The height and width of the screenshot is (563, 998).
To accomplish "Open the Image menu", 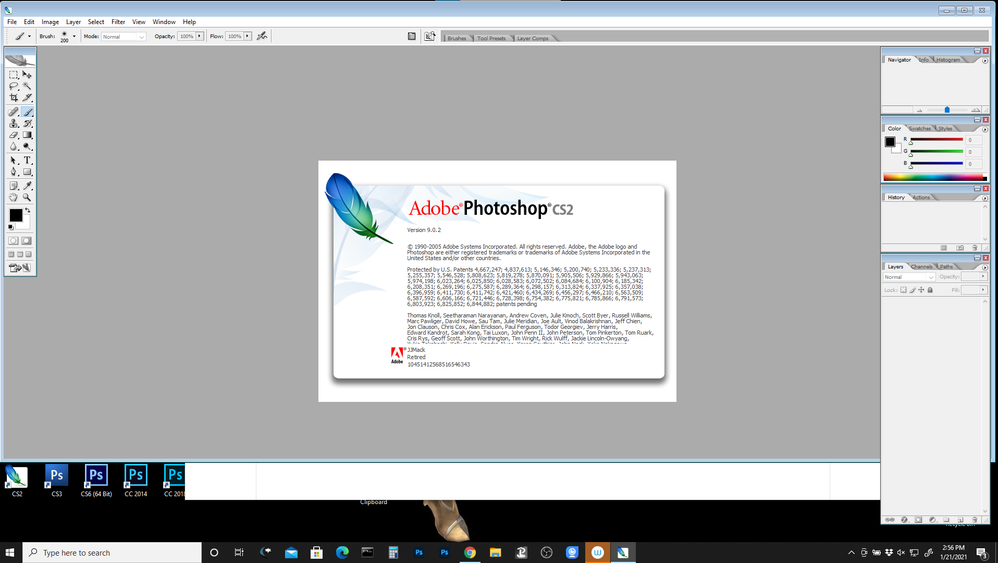I will [x=50, y=22].
